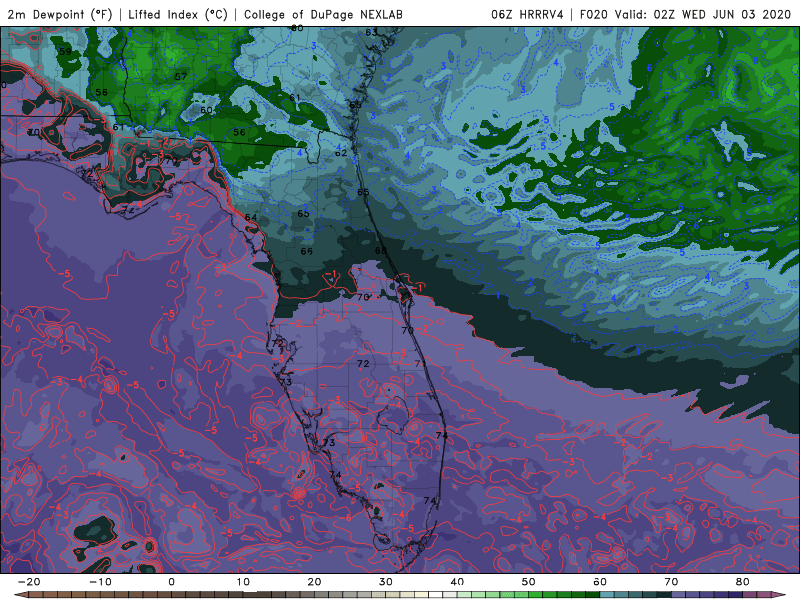Click the "College of DuPage NEXLAB" label
The height and width of the screenshot is (600, 800).
[323, 14]
